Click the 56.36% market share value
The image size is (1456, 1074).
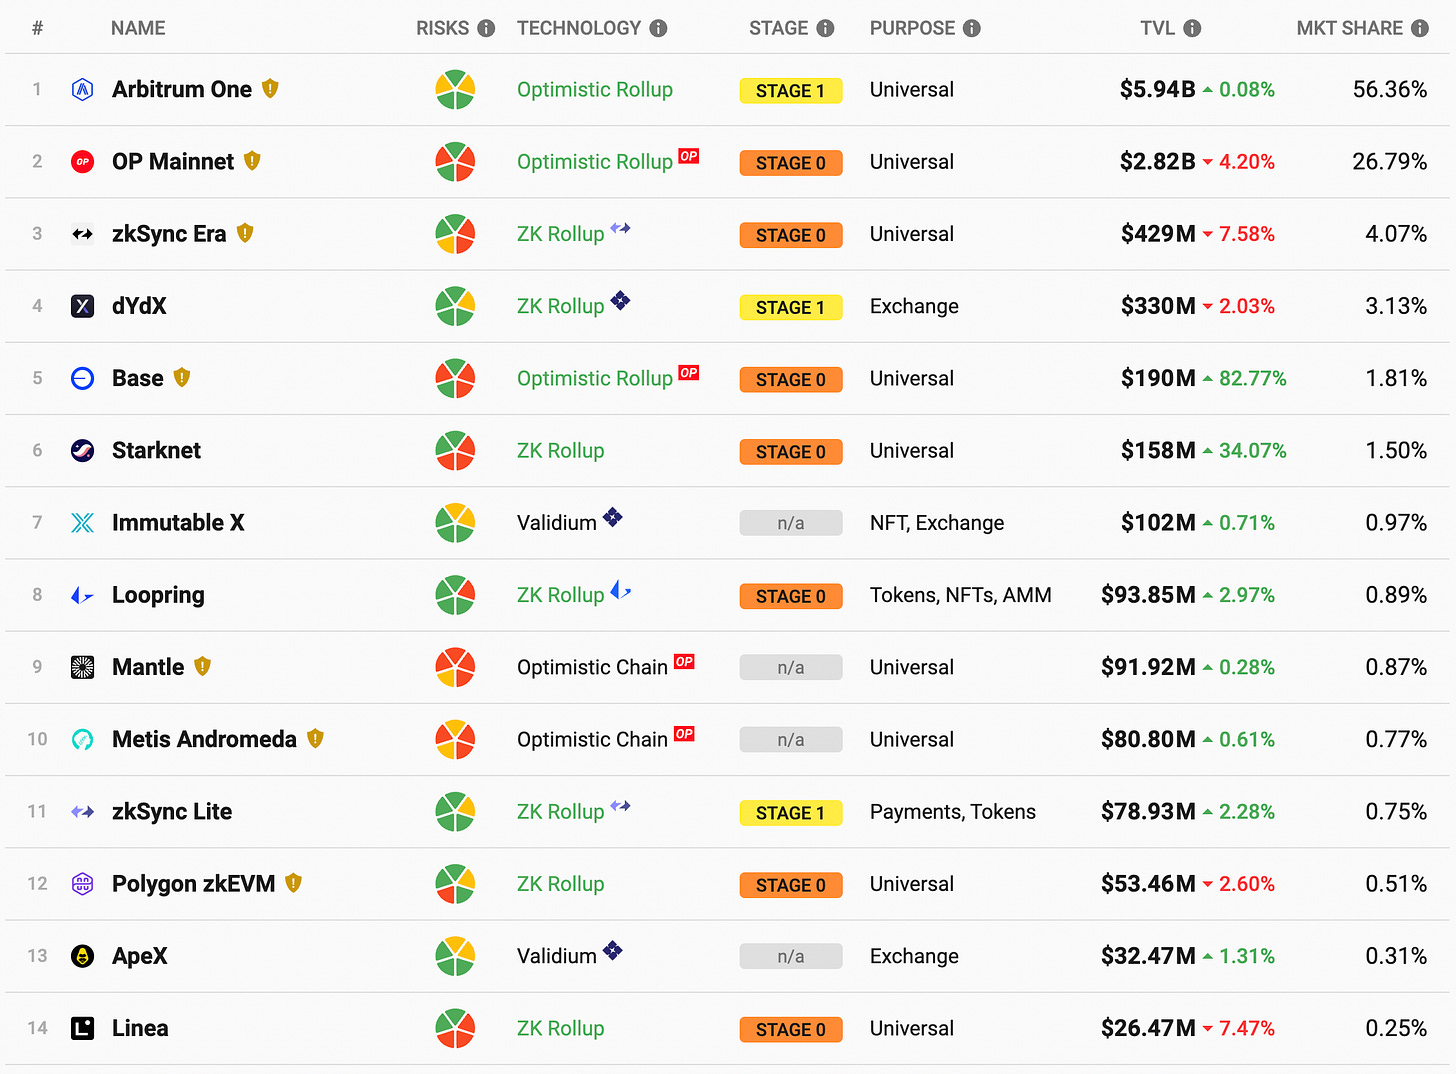pyautogui.click(x=1390, y=90)
